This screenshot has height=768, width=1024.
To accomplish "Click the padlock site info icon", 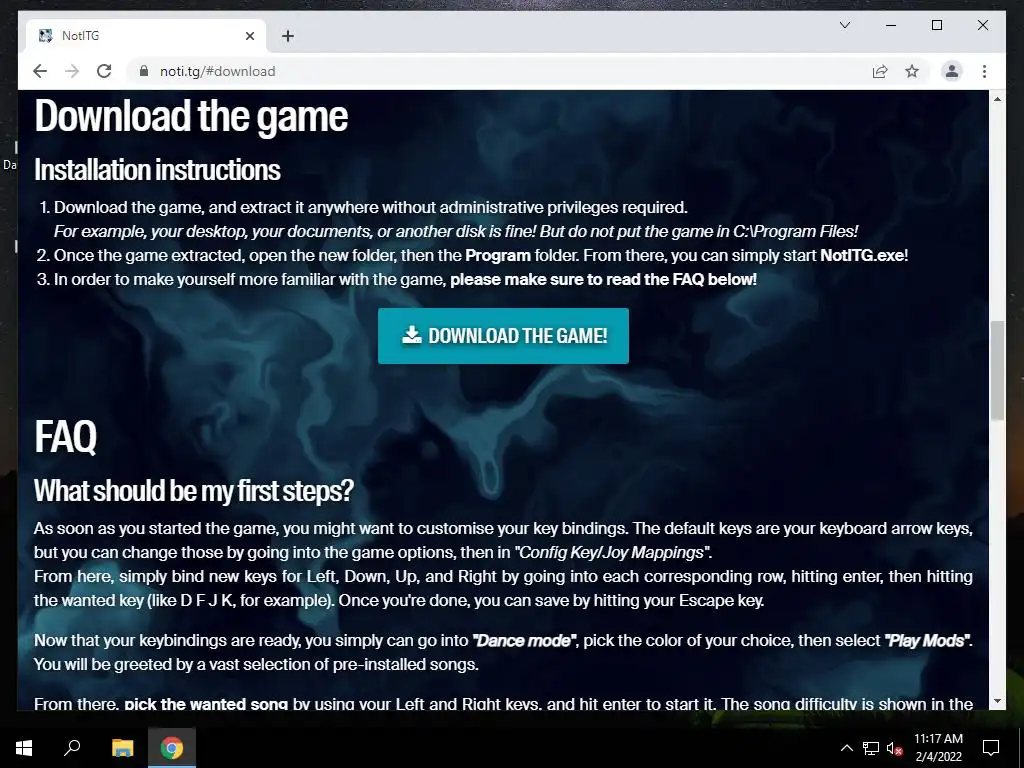I will [x=144, y=71].
